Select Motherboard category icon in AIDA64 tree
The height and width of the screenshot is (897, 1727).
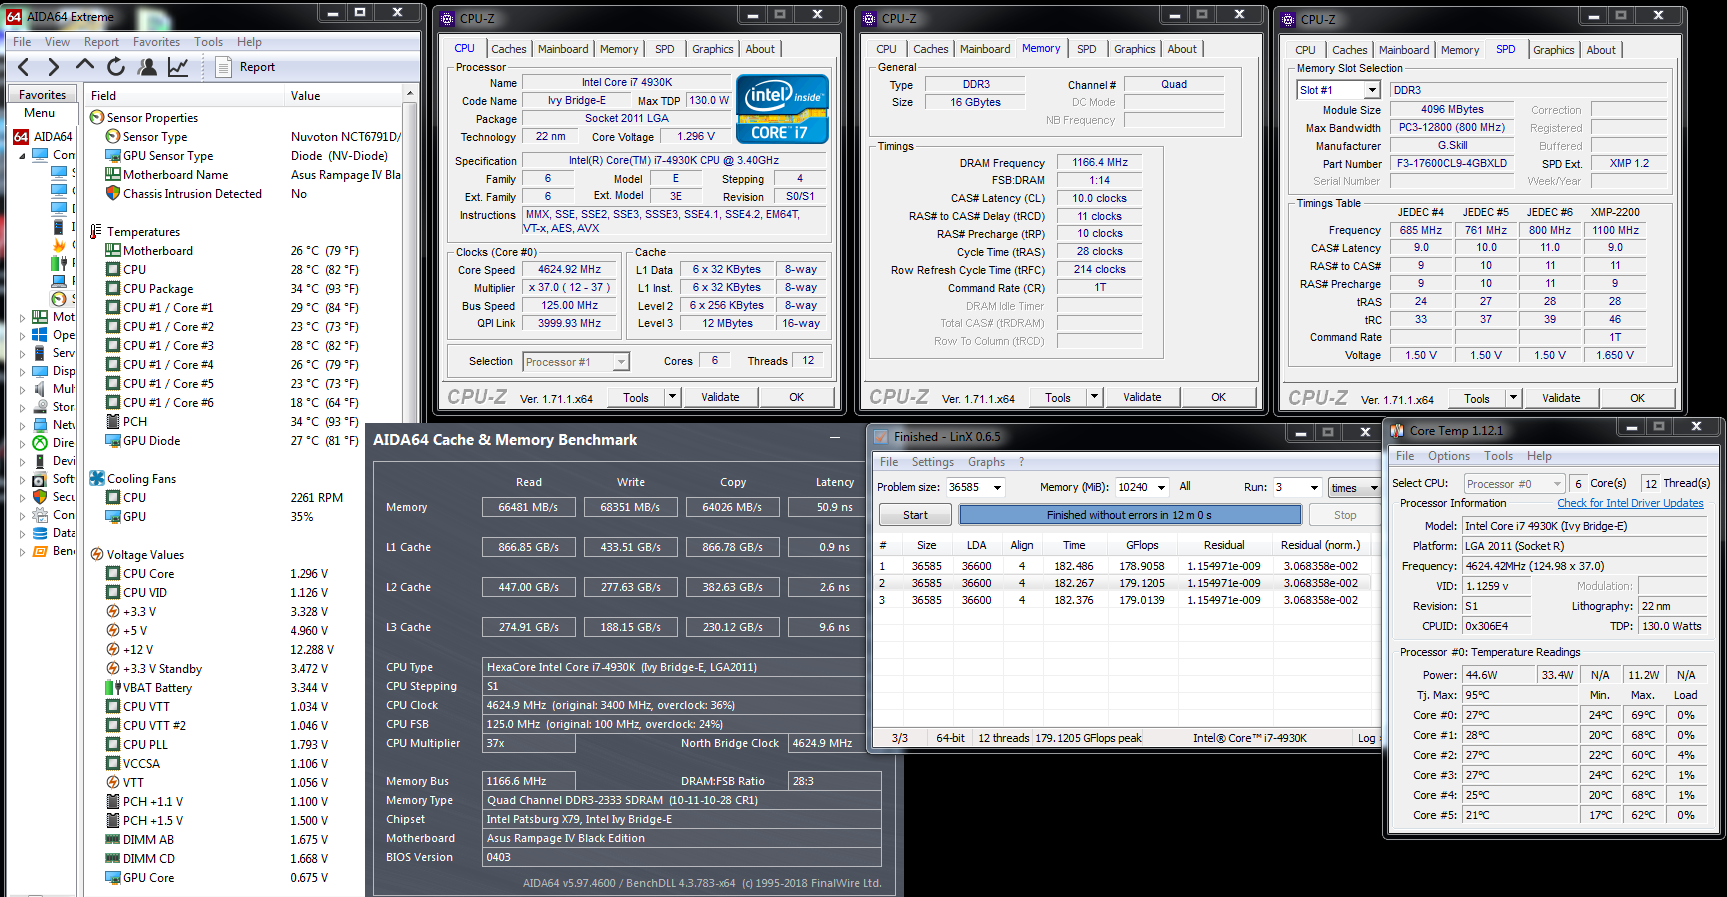pyautogui.click(x=40, y=317)
